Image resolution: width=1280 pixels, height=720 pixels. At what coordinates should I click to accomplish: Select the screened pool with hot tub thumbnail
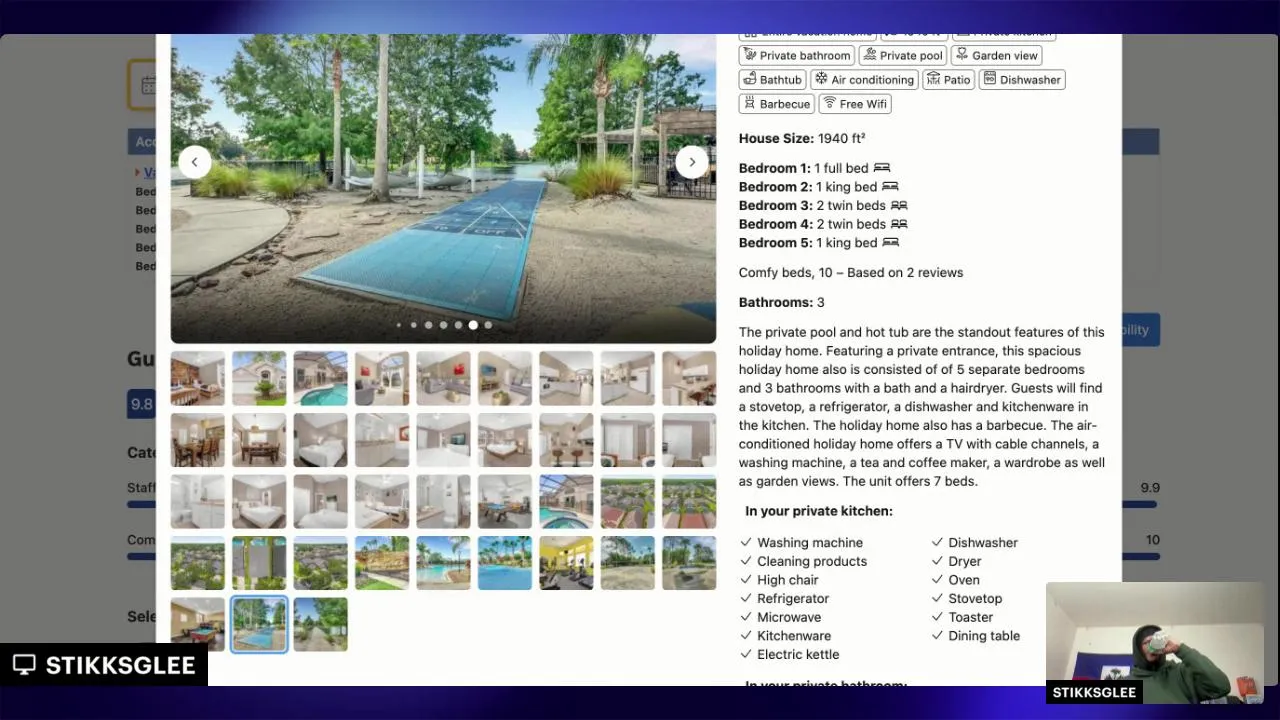pyautogui.click(x=566, y=502)
